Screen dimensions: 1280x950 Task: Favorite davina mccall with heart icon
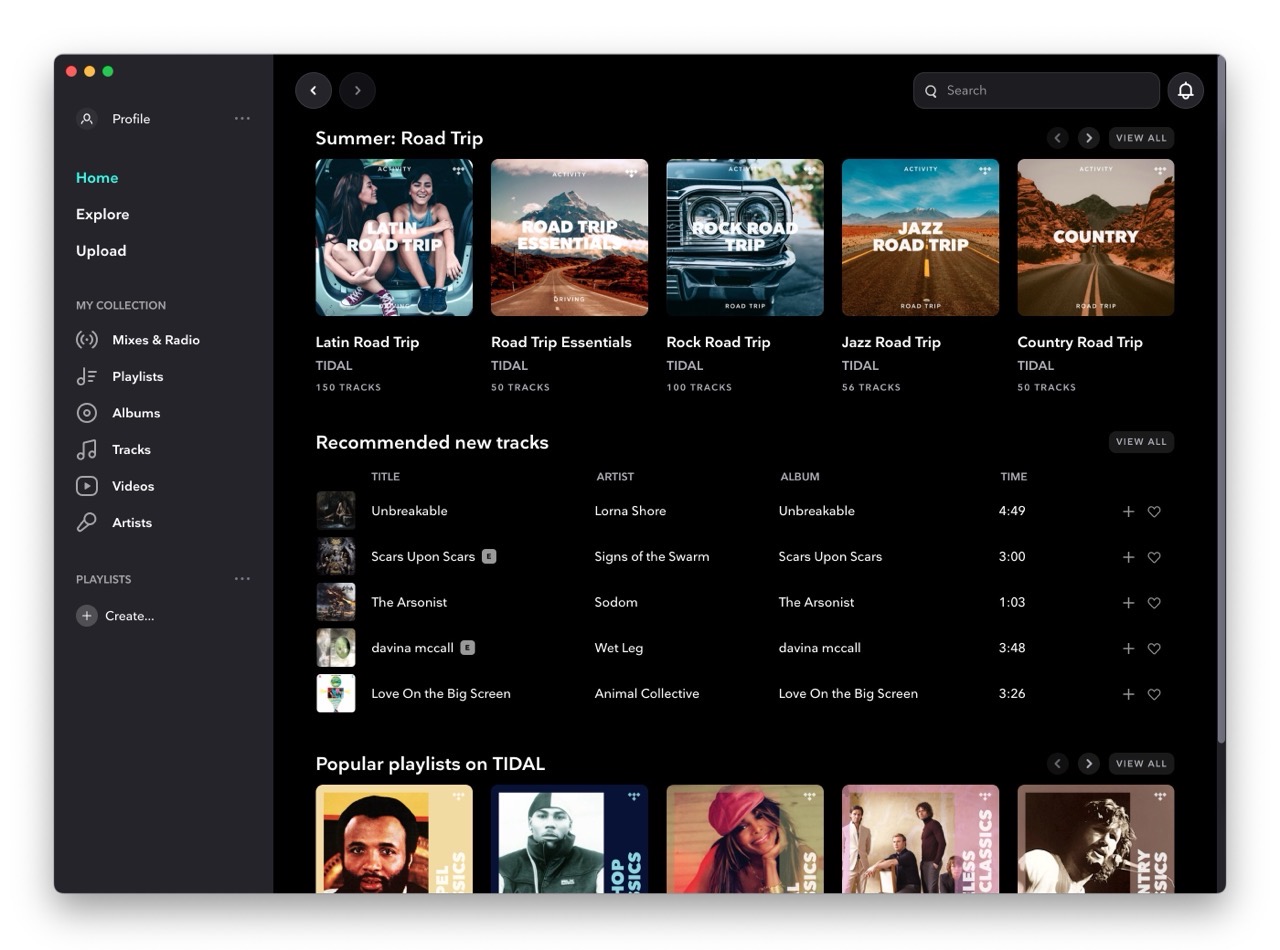click(1154, 648)
